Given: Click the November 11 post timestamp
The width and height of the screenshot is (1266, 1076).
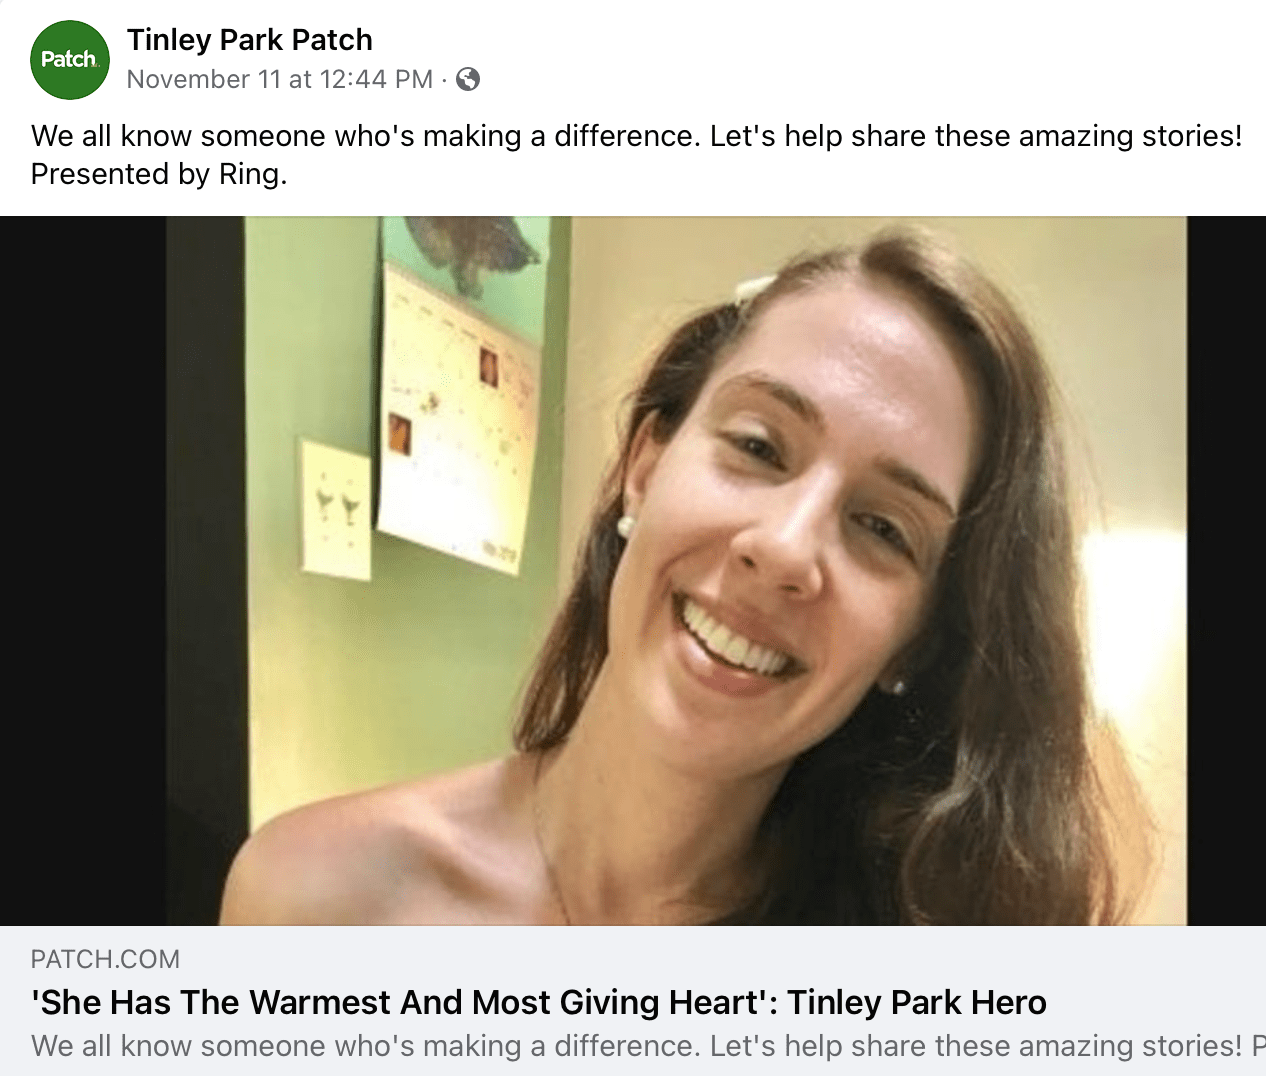Looking at the screenshot, I should [x=280, y=79].
